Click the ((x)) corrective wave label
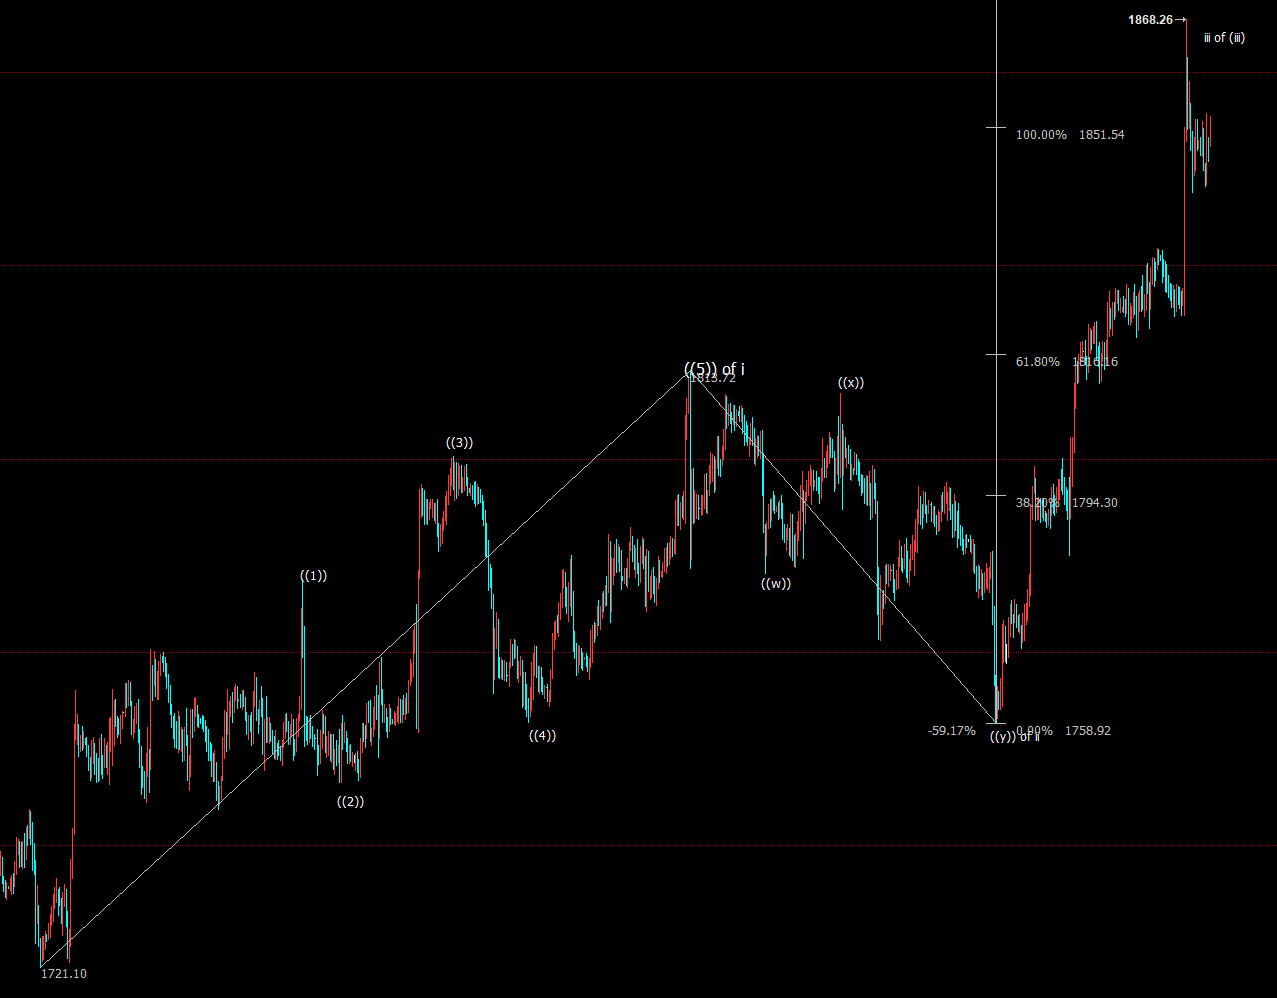 (851, 383)
